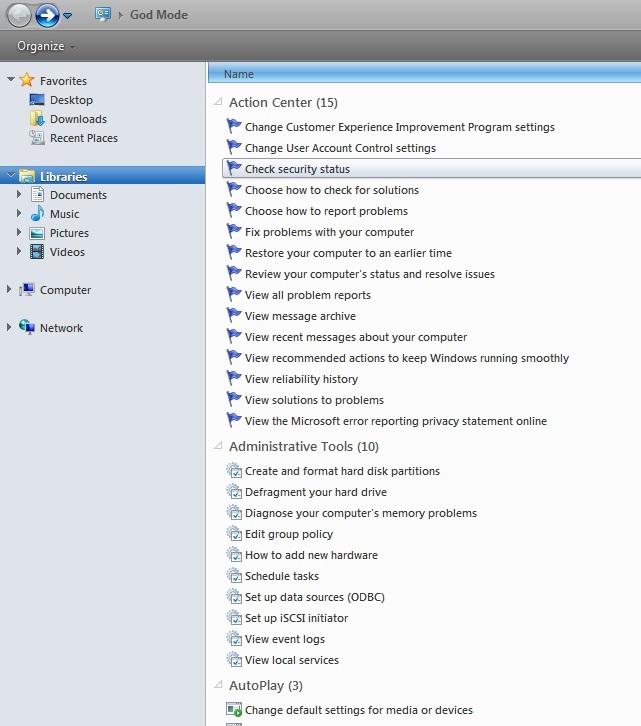
Task: Click gear icon beside Set up data sources (ODBC)
Action: pos(234,596)
